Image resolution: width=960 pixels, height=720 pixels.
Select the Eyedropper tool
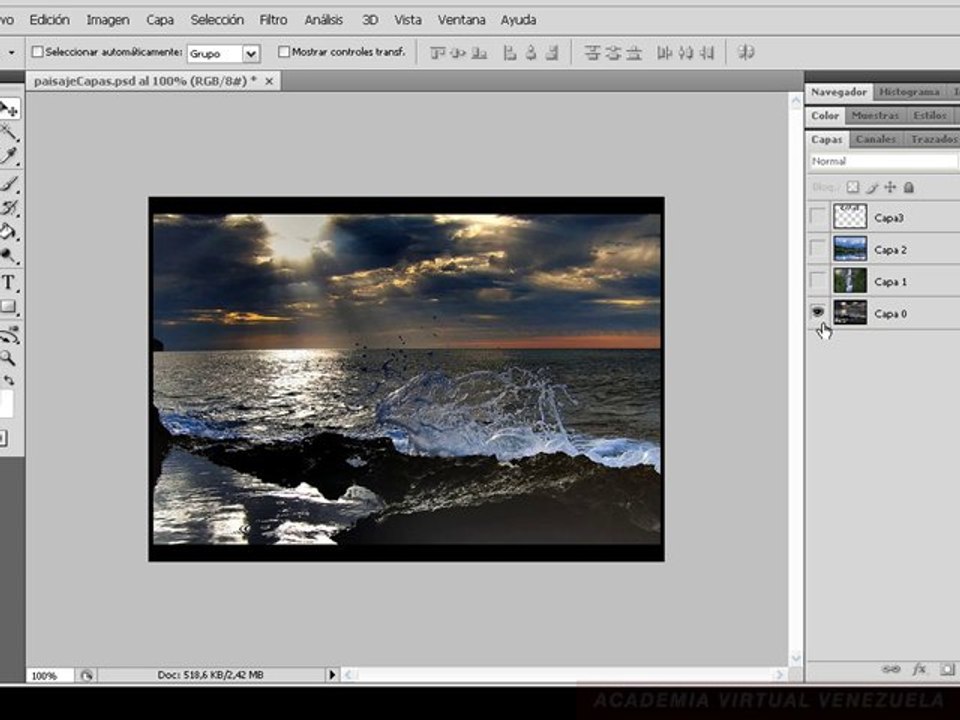(8, 156)
